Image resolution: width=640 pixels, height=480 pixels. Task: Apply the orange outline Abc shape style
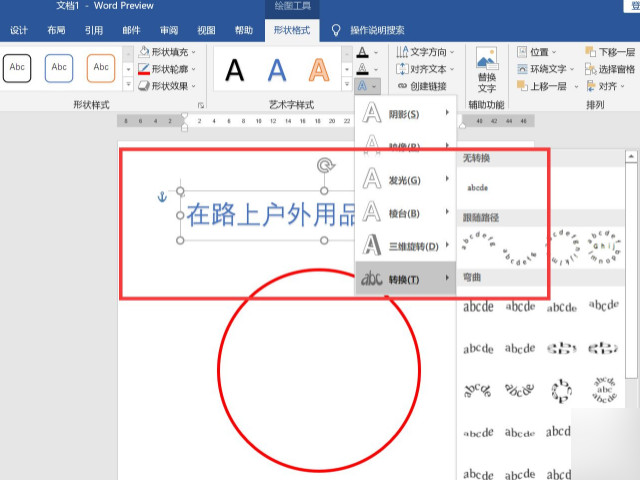pos(101,68)
